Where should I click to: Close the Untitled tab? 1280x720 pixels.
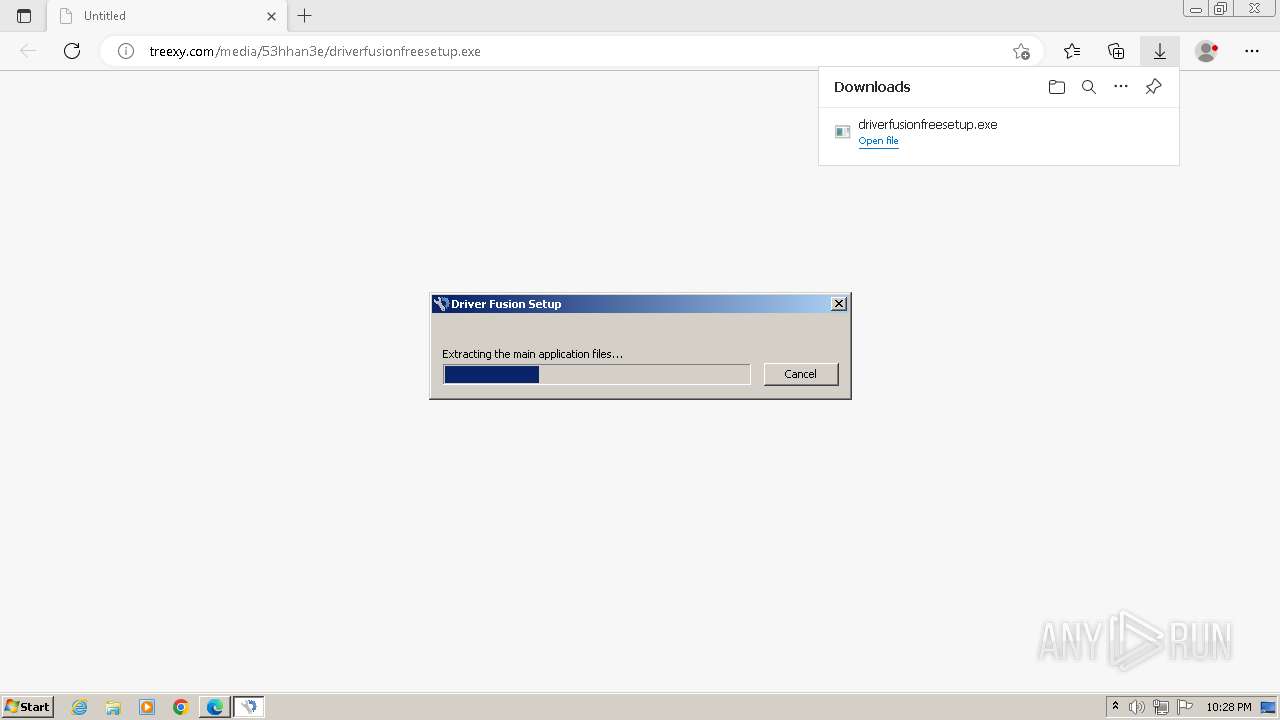(271, 16)
